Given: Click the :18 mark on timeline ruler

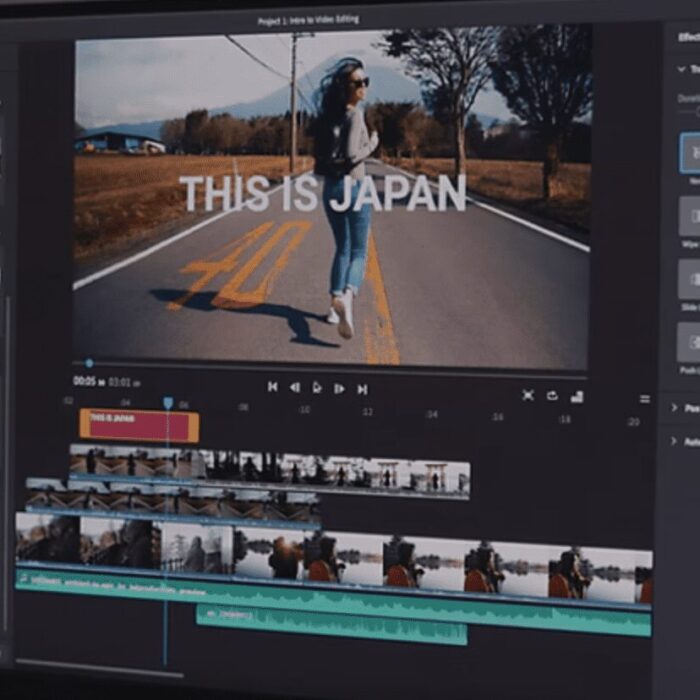Looking at the screenshot, I should (565, 419).
